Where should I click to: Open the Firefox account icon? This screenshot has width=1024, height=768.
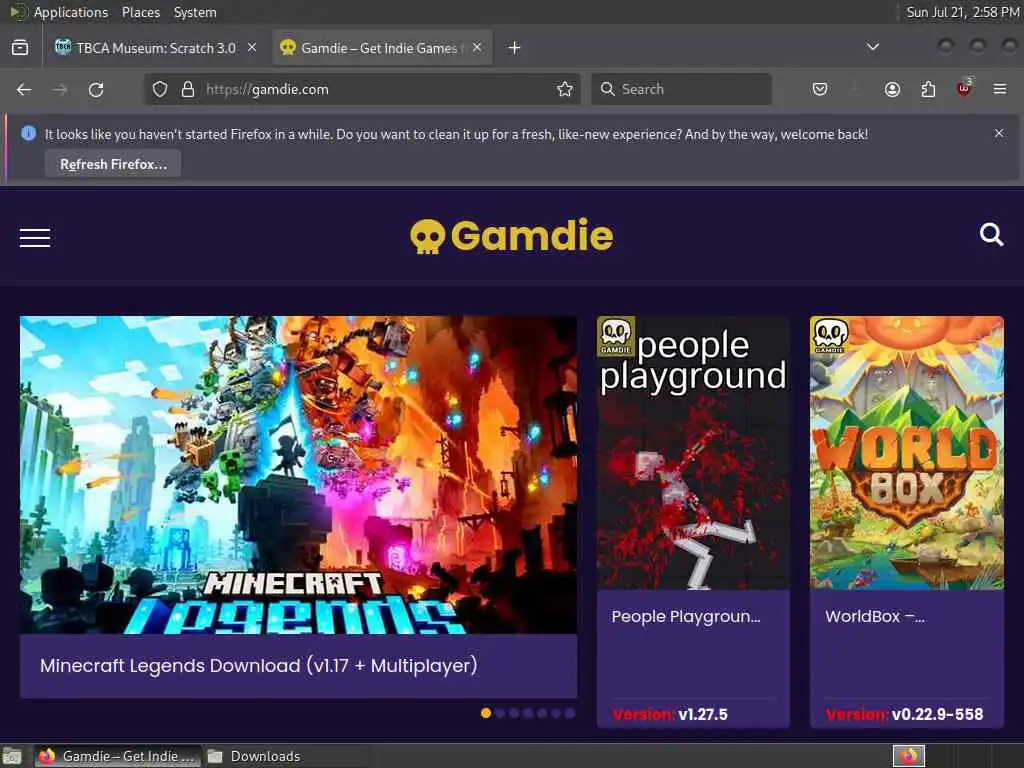pyautogui.click(x=892, y=89)
